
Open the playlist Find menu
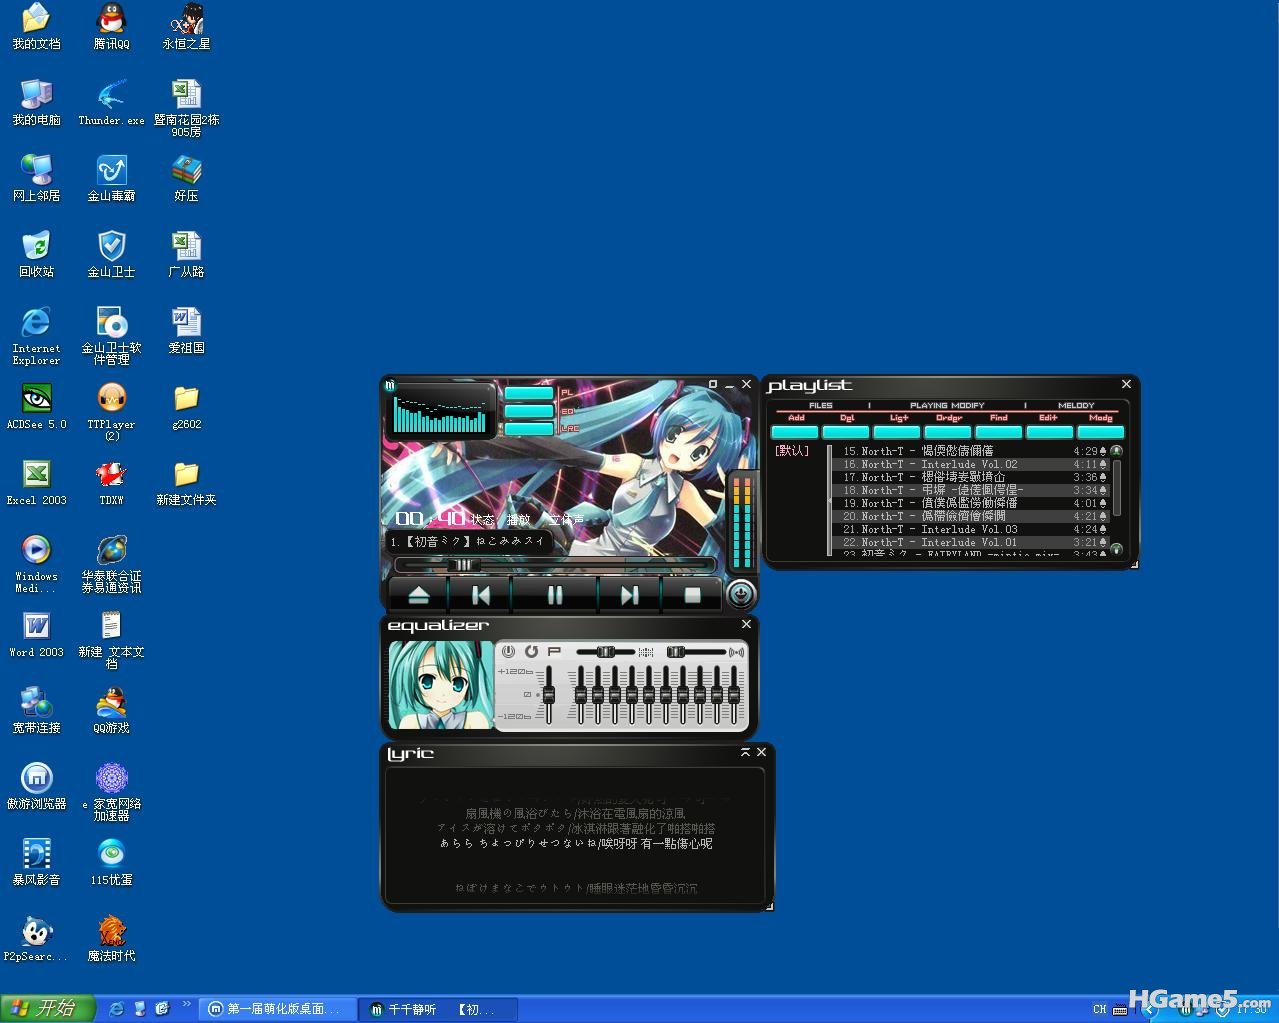click(x=998, y=431)
